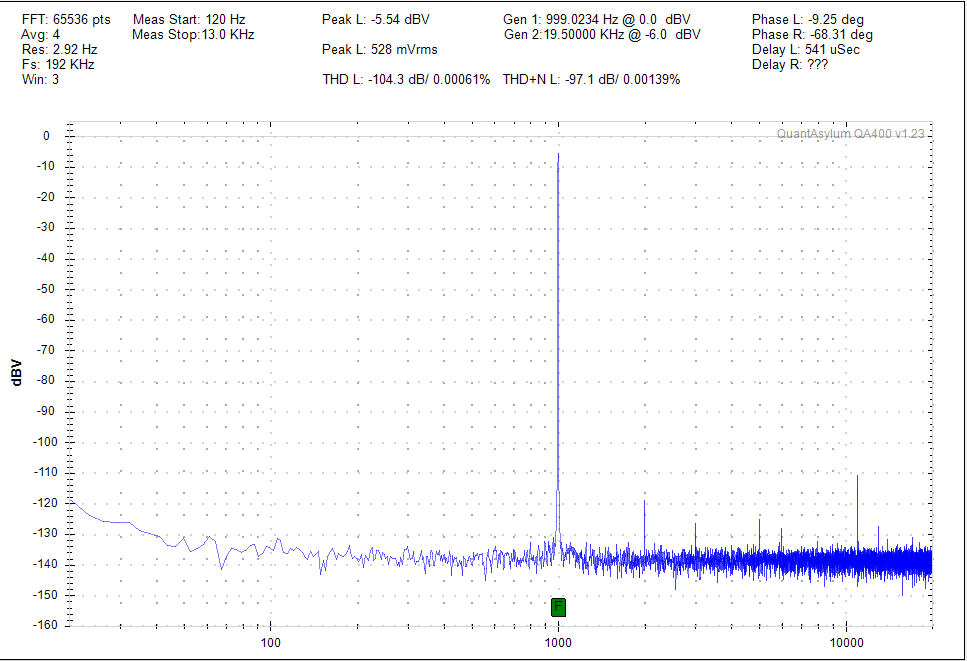Click the -70 y-axis label
The width and height of the screenshot is (967, 661).
click(x=46, y=350)
